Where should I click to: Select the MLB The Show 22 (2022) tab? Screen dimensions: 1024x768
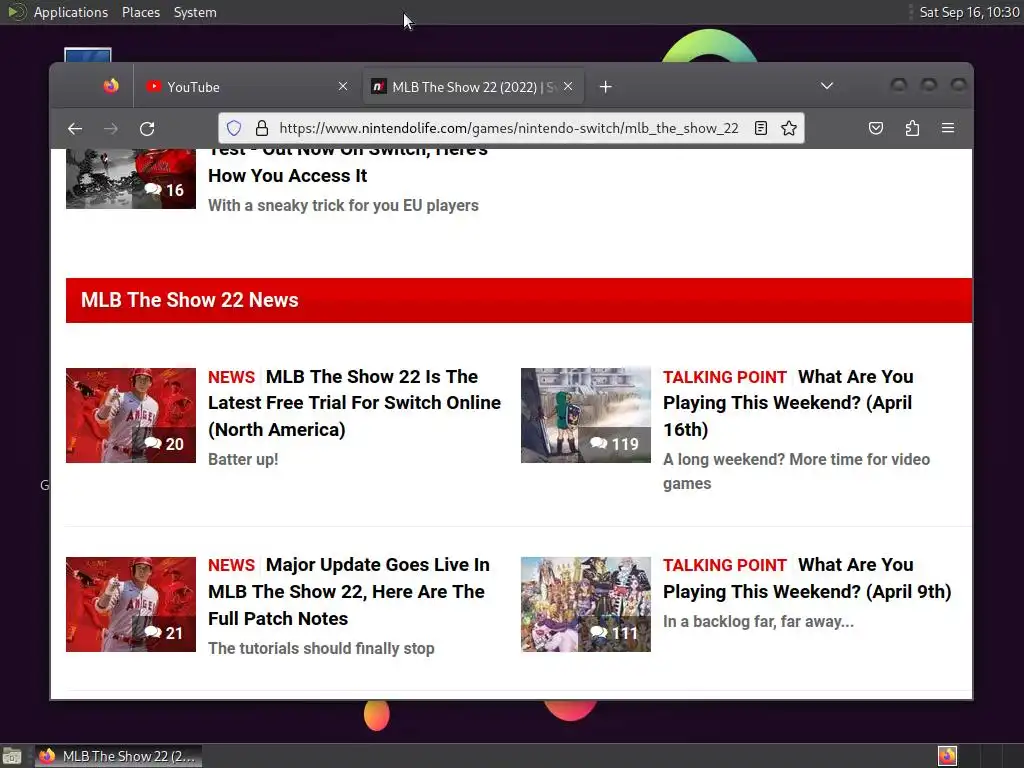coord(473,87)
